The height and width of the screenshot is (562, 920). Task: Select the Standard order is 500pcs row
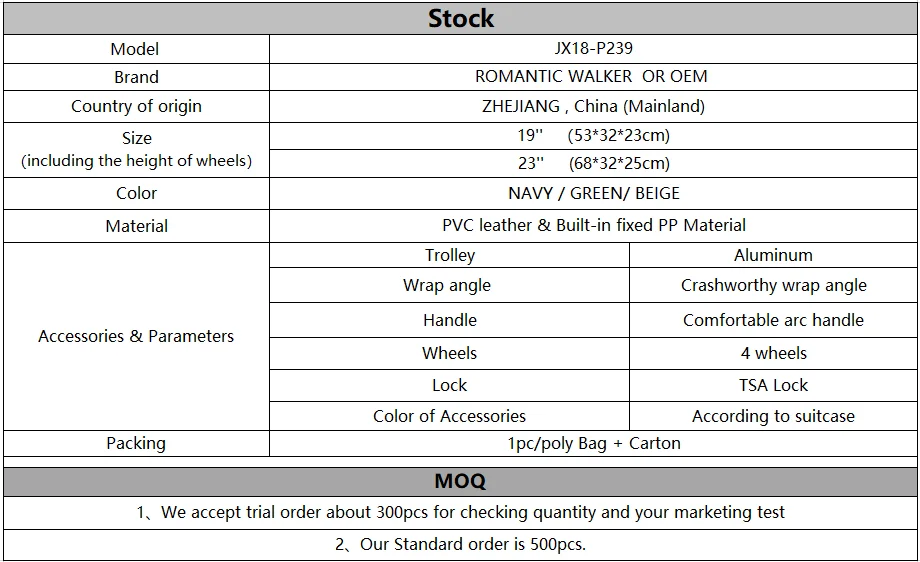(x=460, y=544)
